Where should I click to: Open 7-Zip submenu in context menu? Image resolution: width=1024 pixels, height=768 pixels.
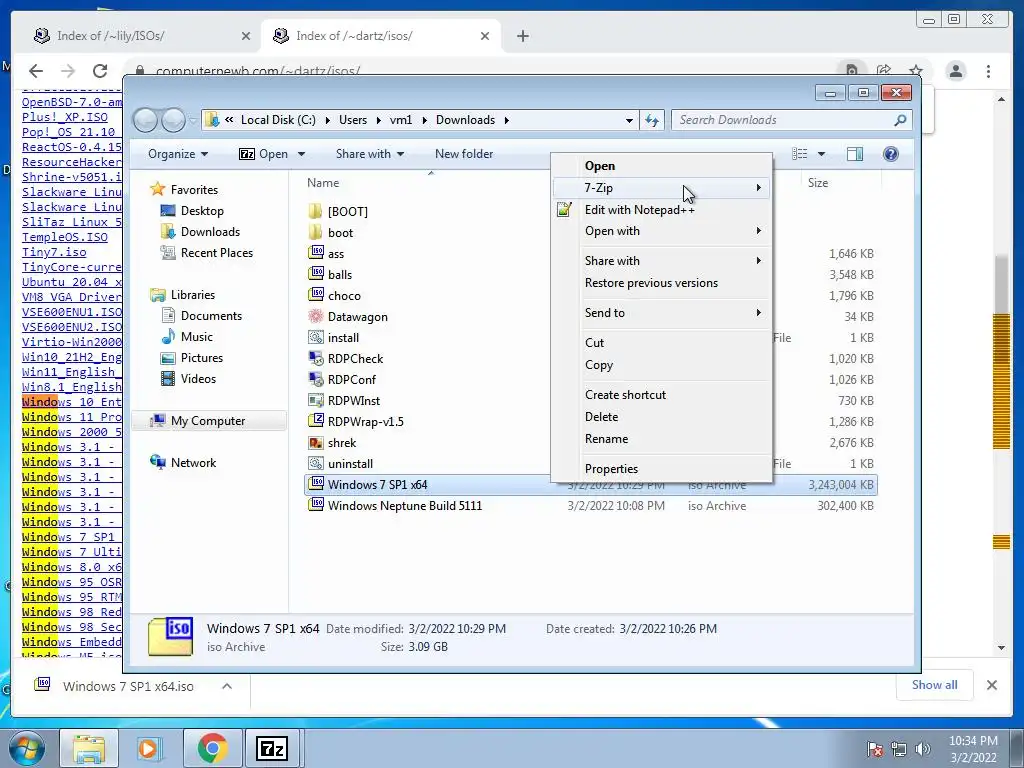coord(662,188)
